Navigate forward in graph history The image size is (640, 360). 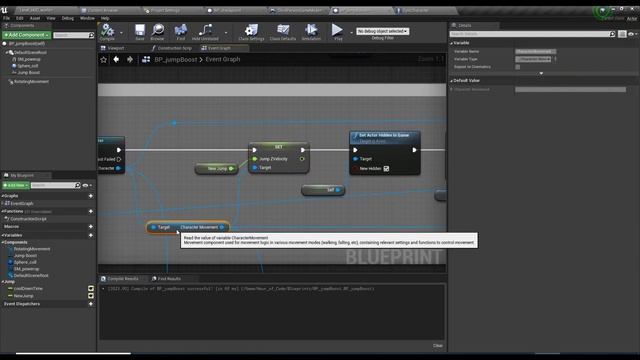(x=130, y=60)
